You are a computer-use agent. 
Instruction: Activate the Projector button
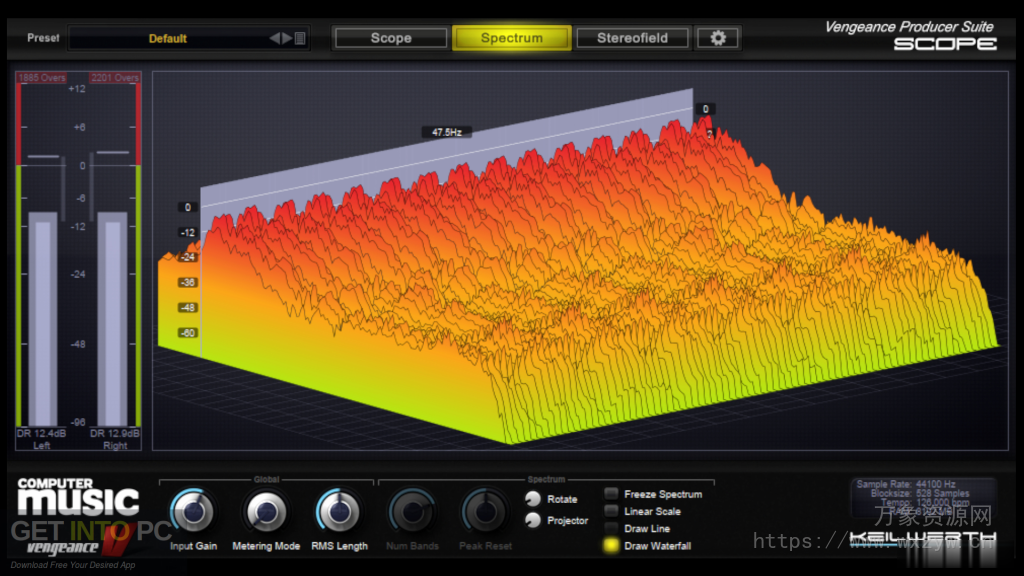tap(531, 520)
